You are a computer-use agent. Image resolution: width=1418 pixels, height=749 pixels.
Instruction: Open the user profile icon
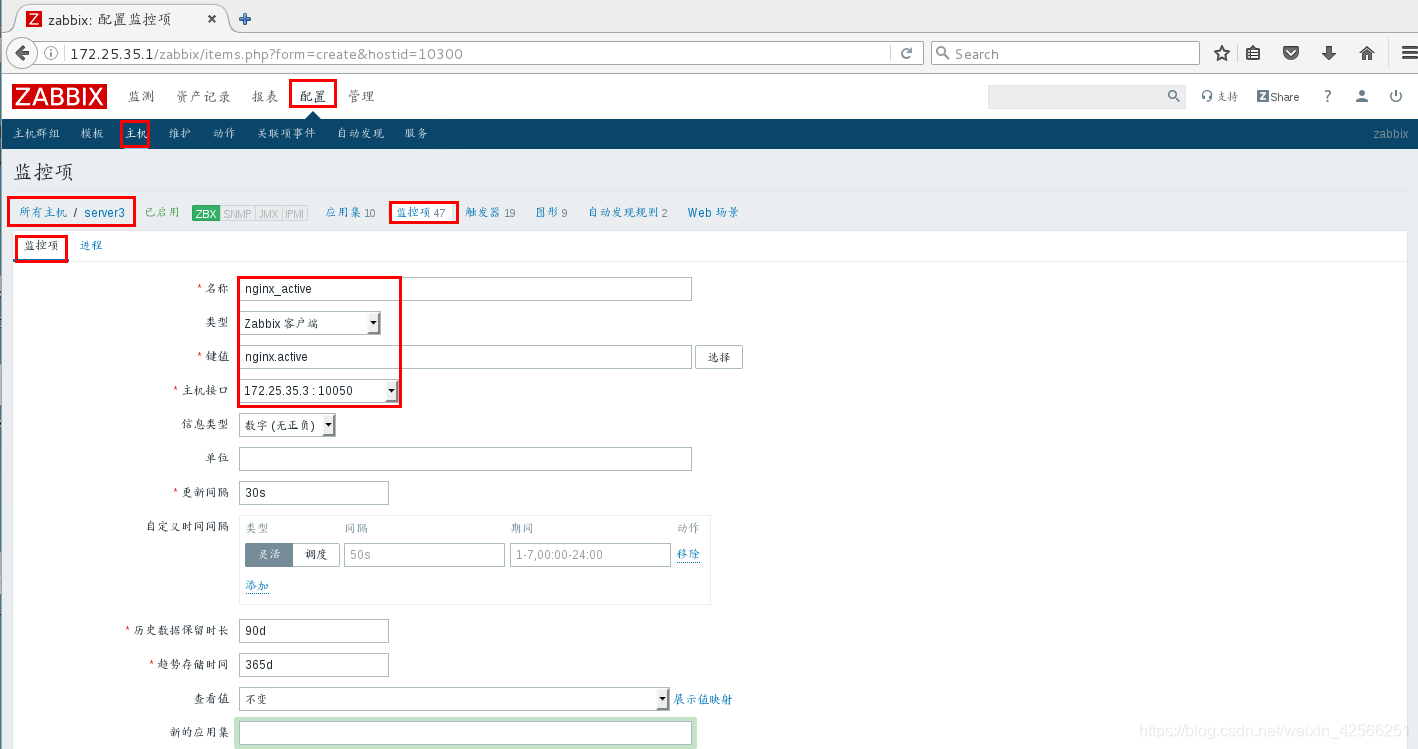pos(1362,96)
